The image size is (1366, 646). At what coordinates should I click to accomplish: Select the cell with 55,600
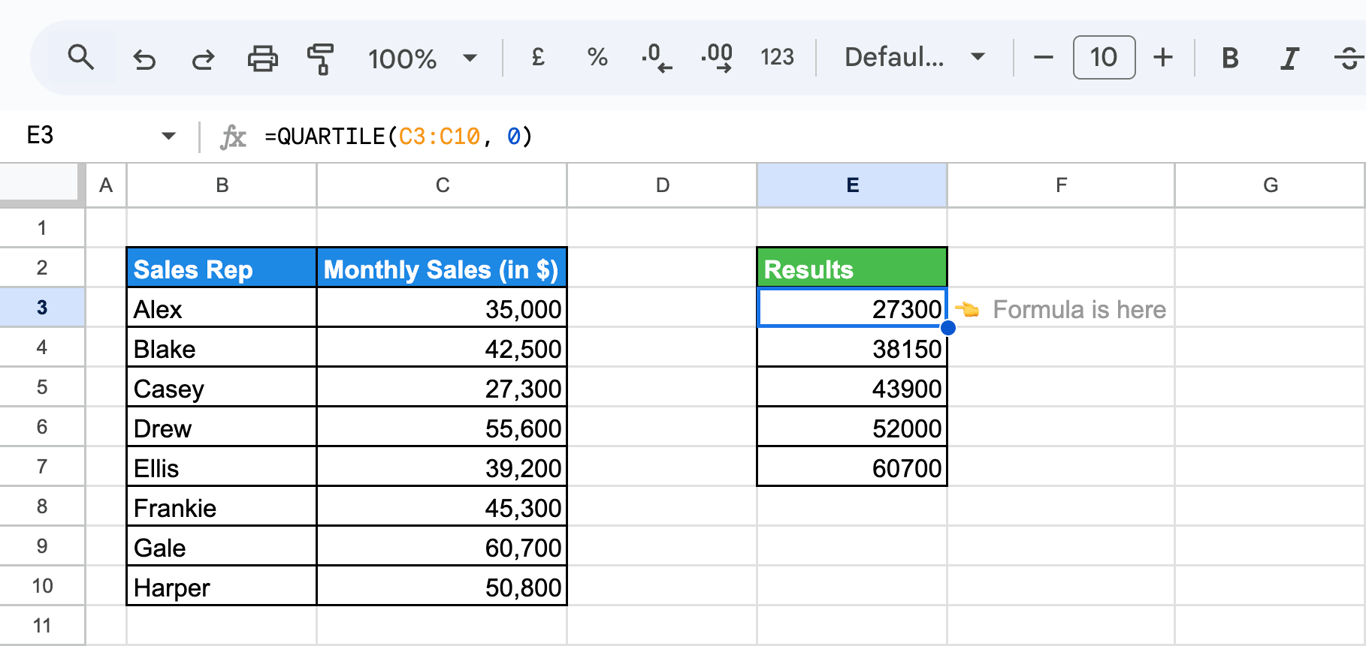pyautogui.click(x=442, y=427)
